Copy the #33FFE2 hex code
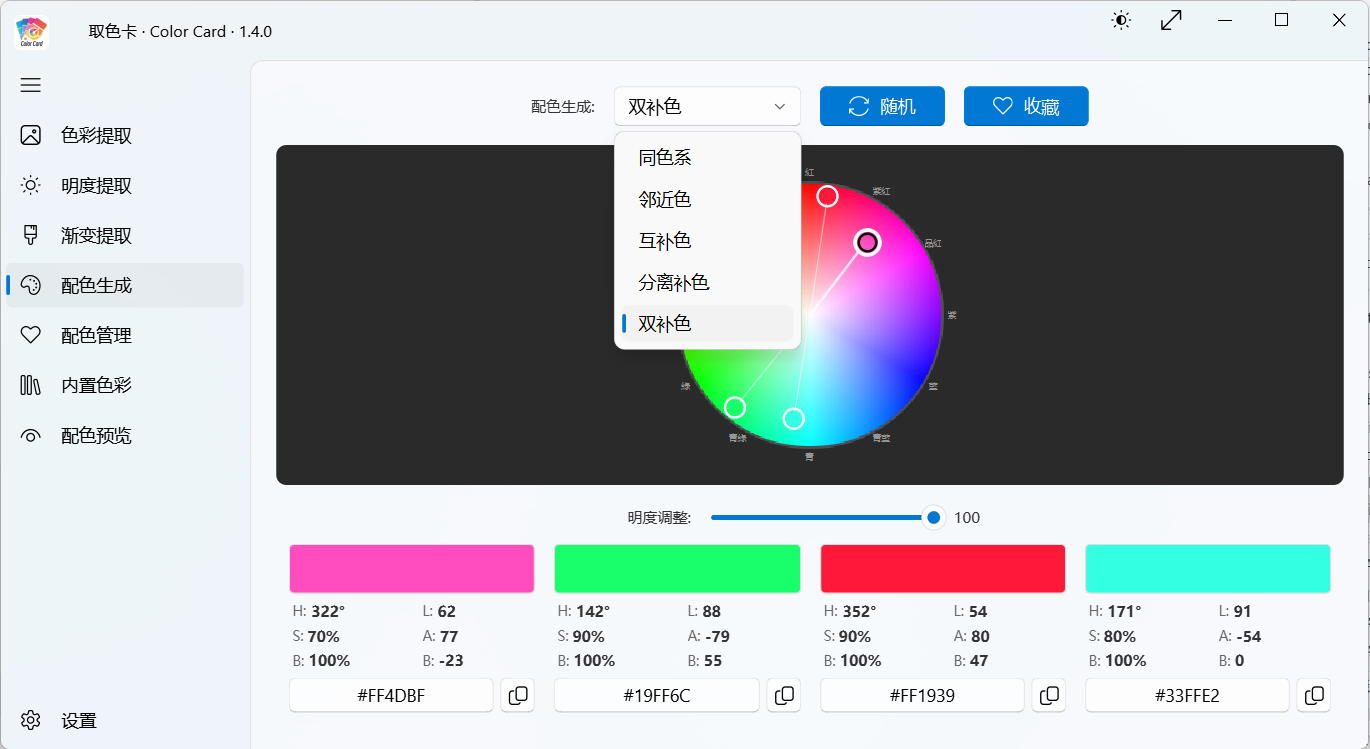 [x=1314, y=695]
